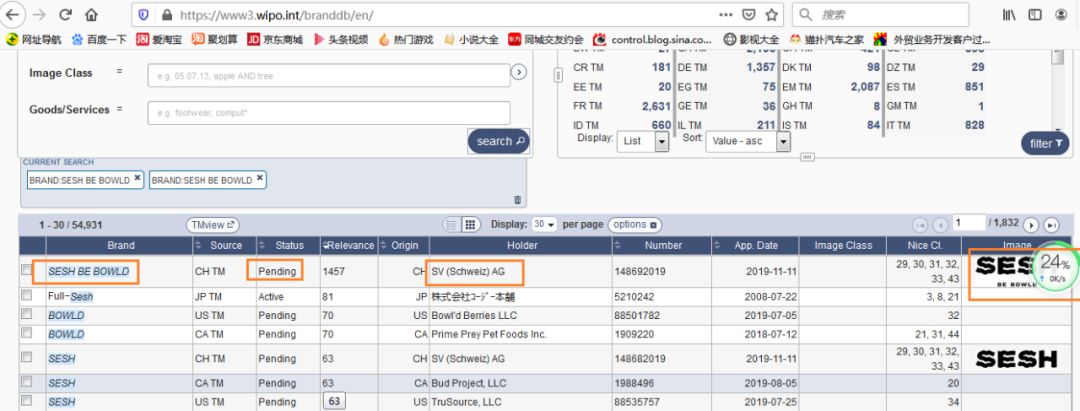Check the Bud Project, LLC row box
Screen dimensions: 1080x411
[x=27, y=381]
